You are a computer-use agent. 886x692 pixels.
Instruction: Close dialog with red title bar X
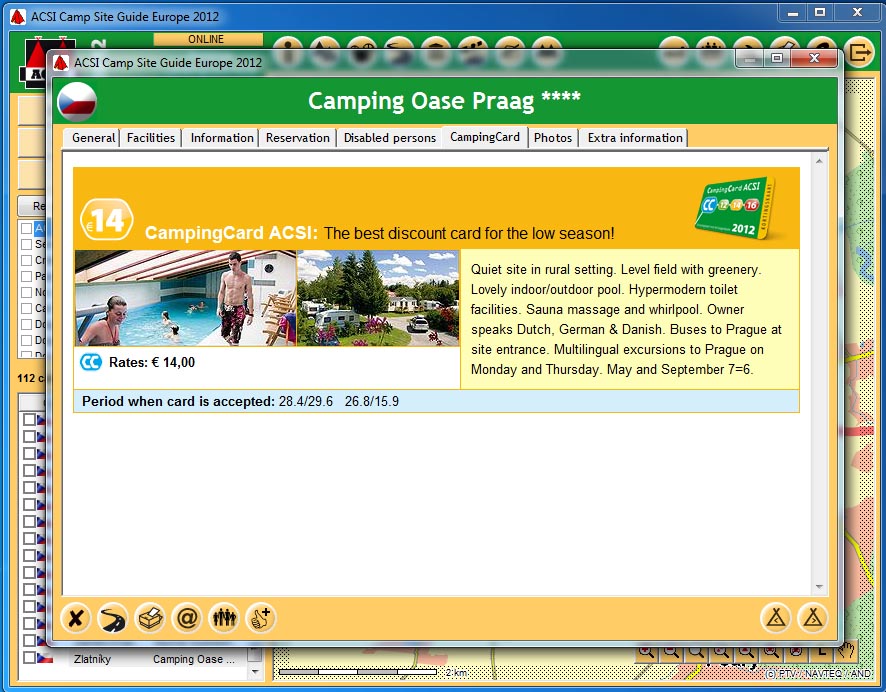tap(814, 58)
